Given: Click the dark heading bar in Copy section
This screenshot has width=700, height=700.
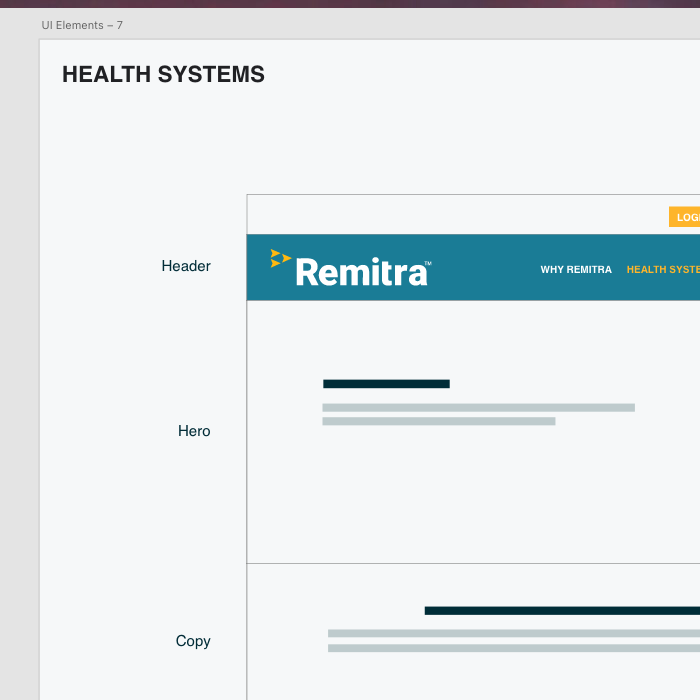Looking at the screenshot, I should coord(560,610).
